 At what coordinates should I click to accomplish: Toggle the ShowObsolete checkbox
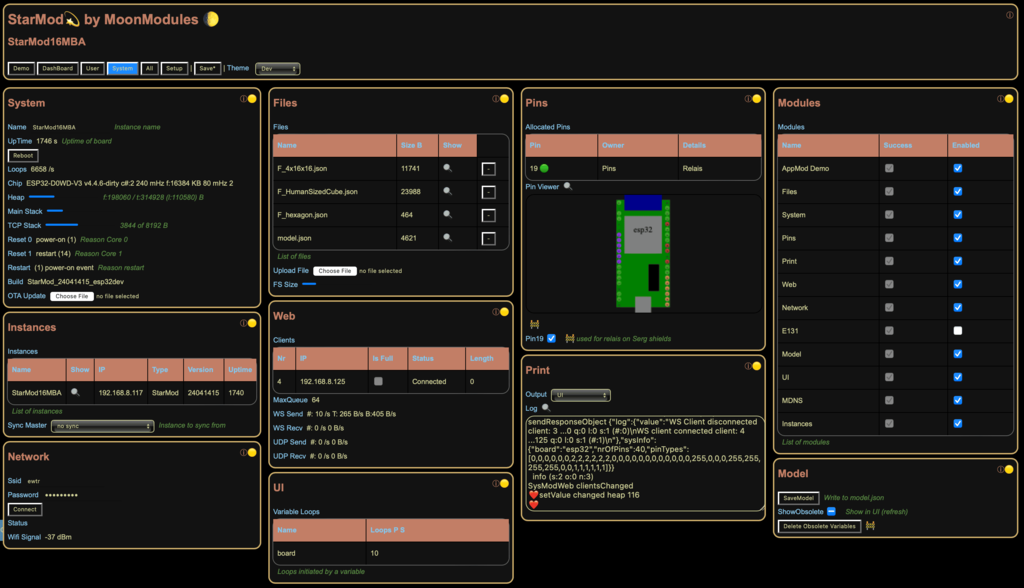tap(831, 511)
